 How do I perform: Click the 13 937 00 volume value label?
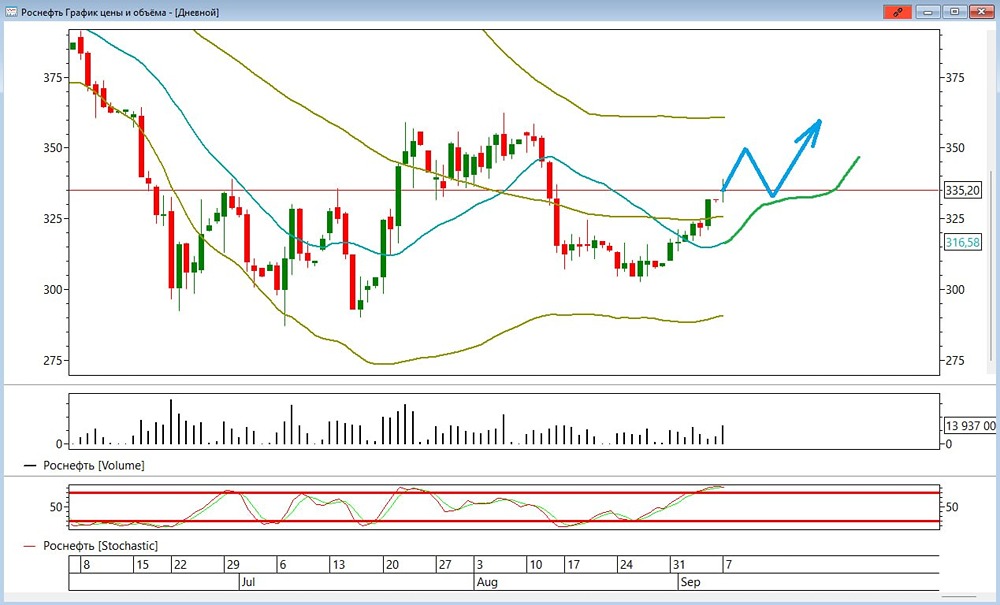970,425
